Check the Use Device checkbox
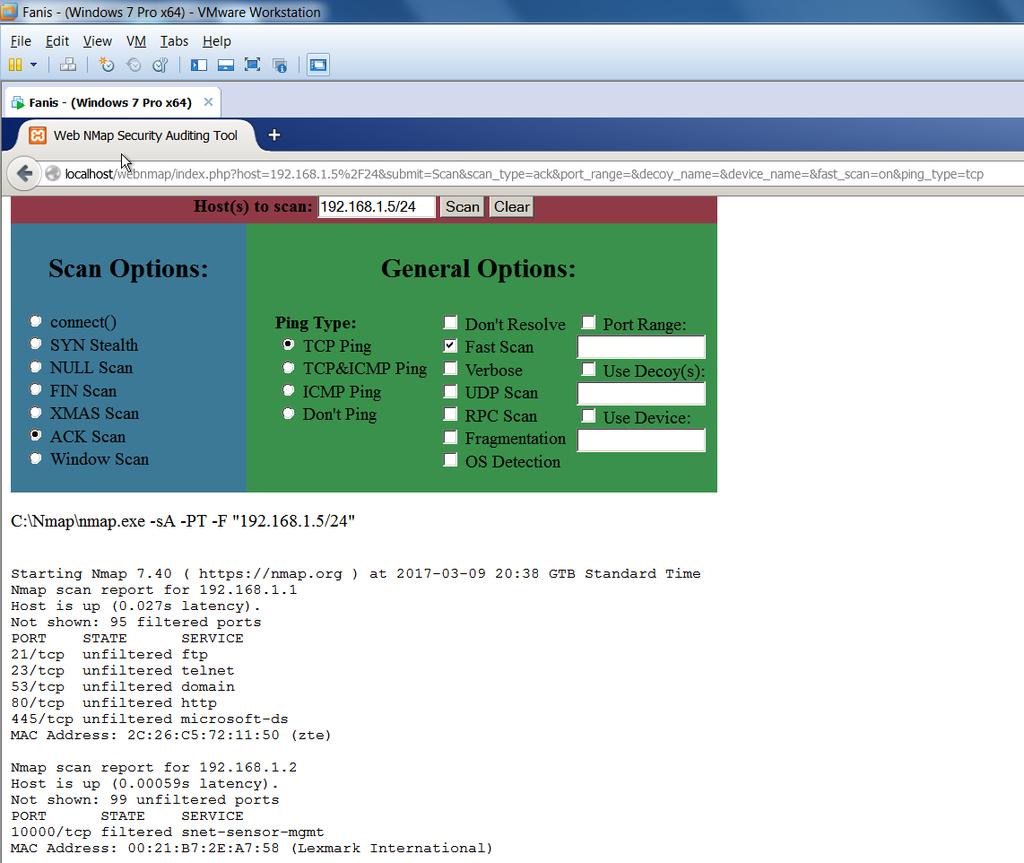The width and height of the screenshot is (1024, 863). (x=588, y=415)
